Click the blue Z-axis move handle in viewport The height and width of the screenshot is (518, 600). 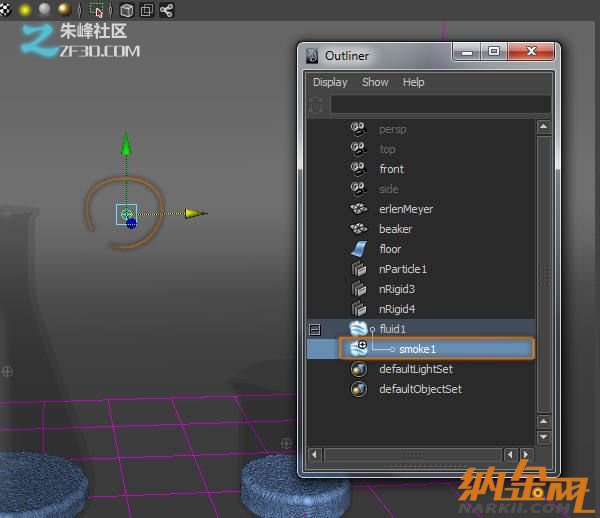click(131, 223)
